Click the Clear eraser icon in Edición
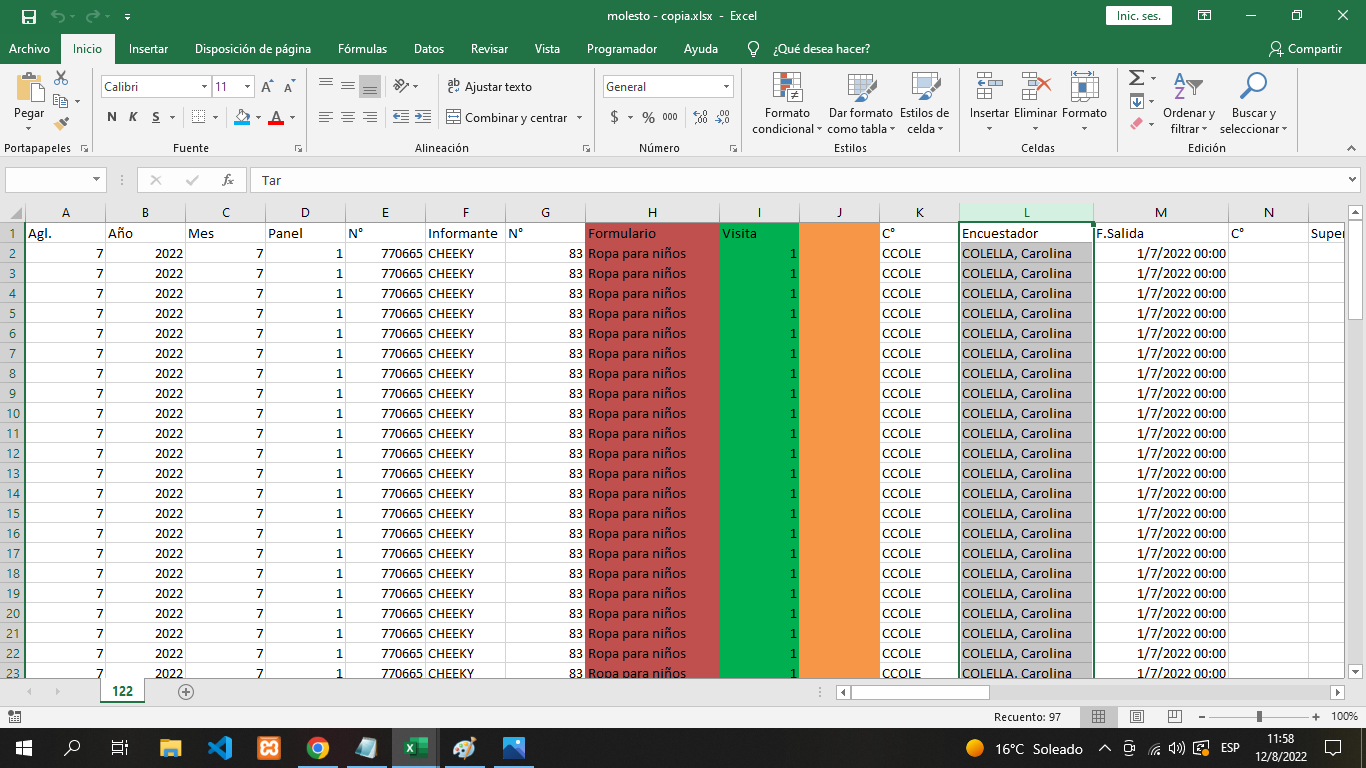1366x768 pixels. [x=1136, y=124]
